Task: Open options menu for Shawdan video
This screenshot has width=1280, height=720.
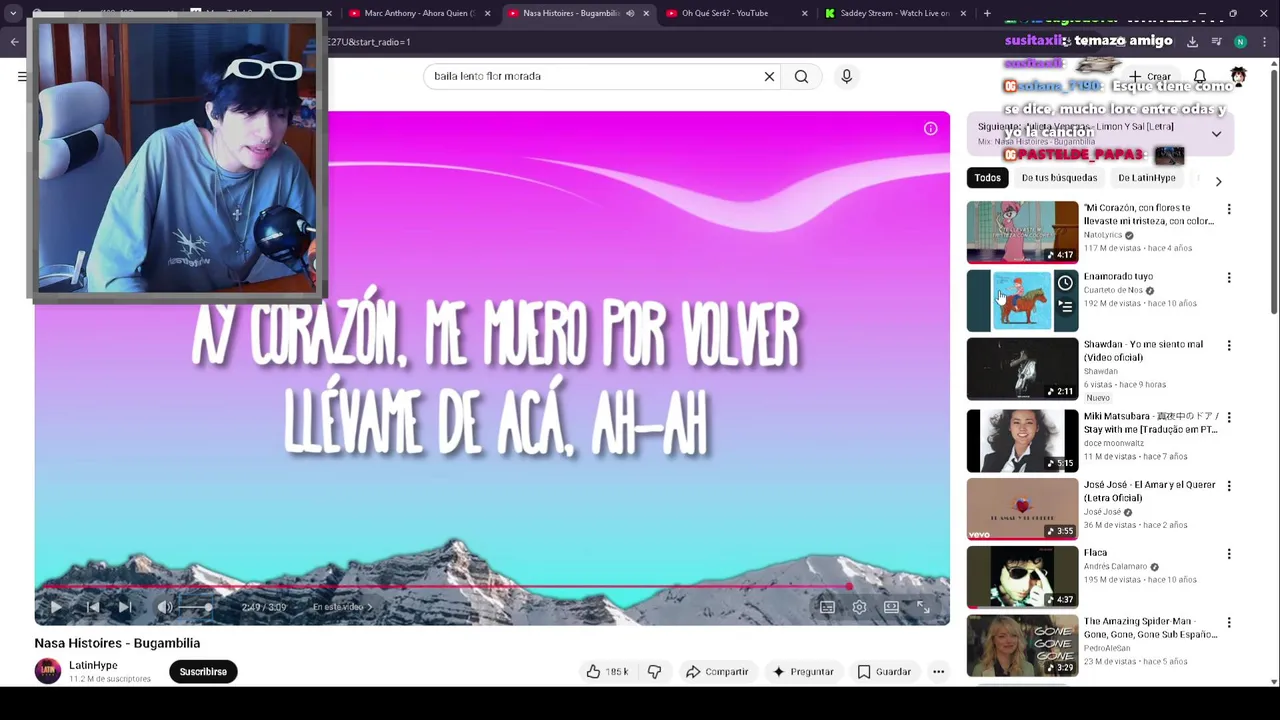Action: 1229,345
